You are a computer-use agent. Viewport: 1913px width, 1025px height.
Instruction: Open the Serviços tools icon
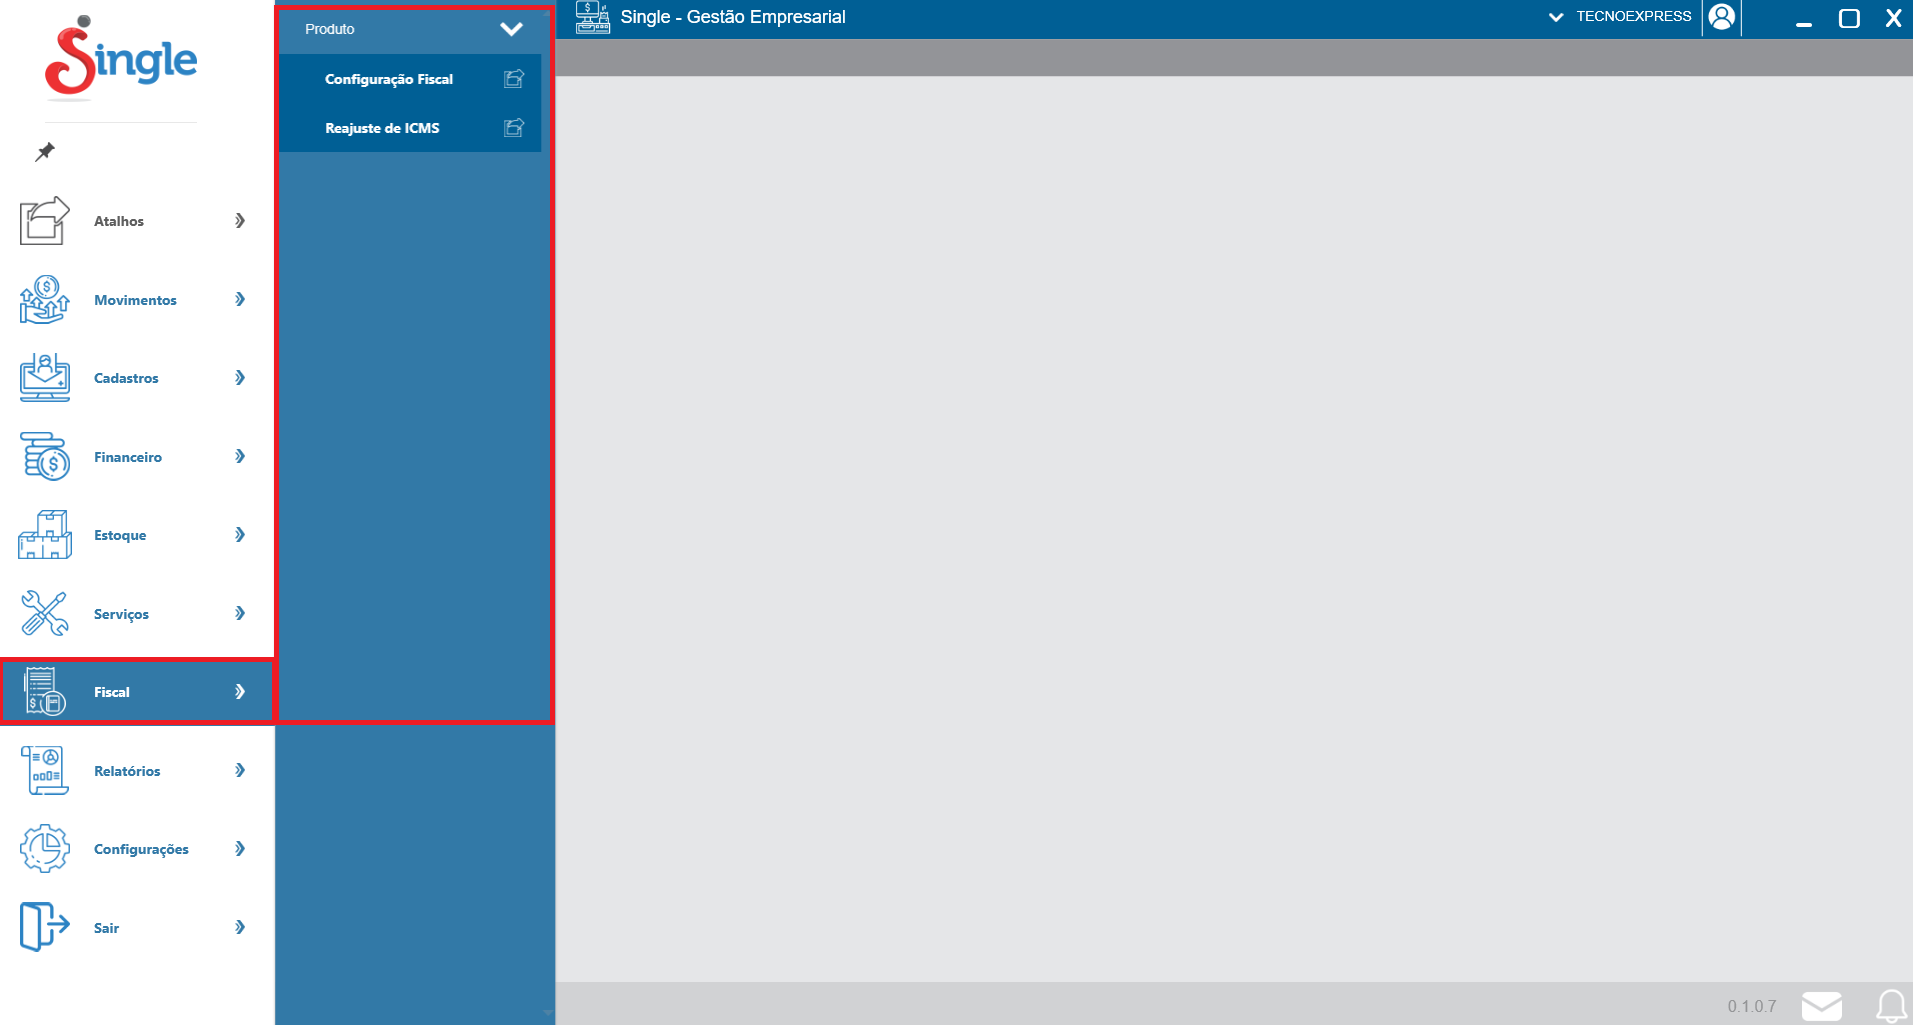(44, 613)
